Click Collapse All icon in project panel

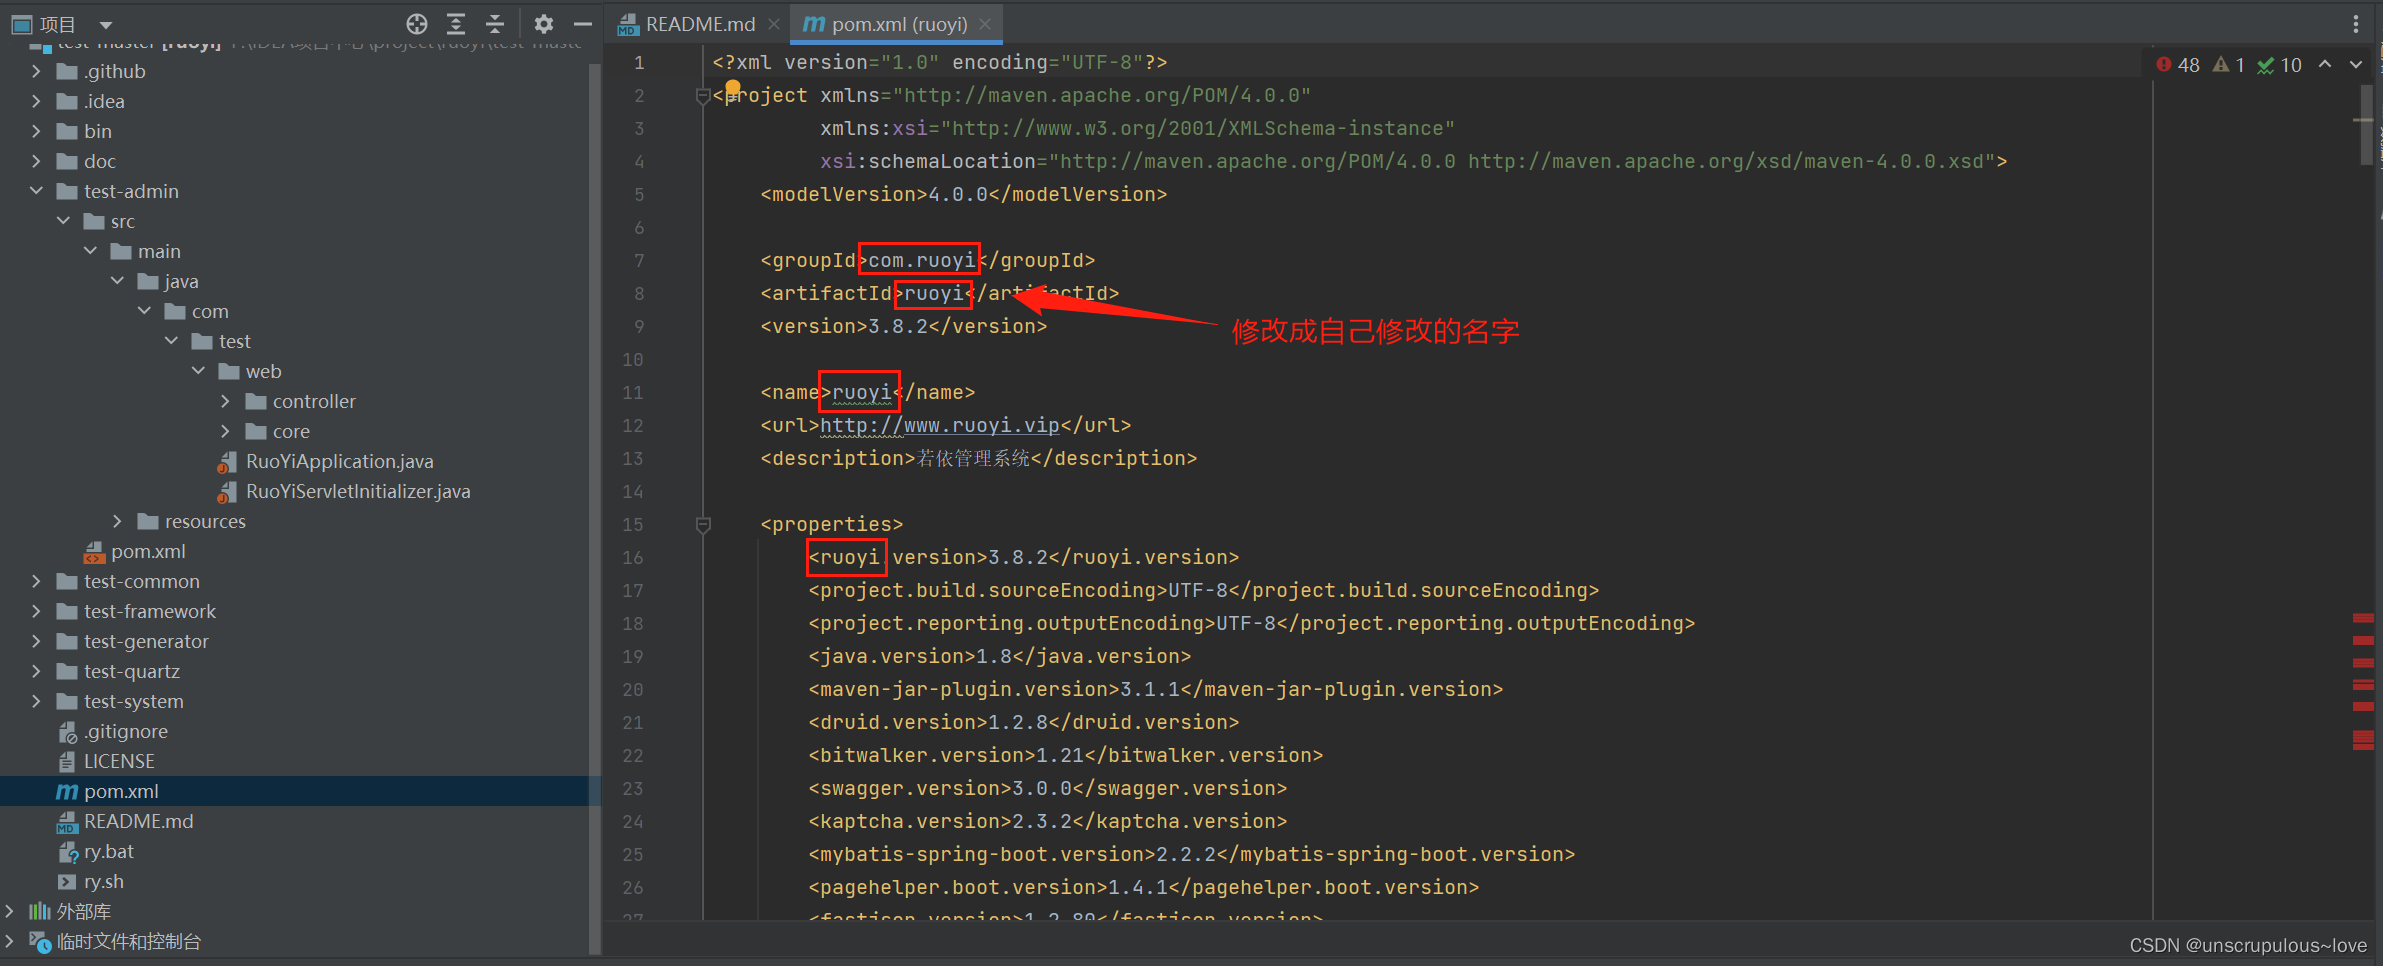click(x=495, y=24)
